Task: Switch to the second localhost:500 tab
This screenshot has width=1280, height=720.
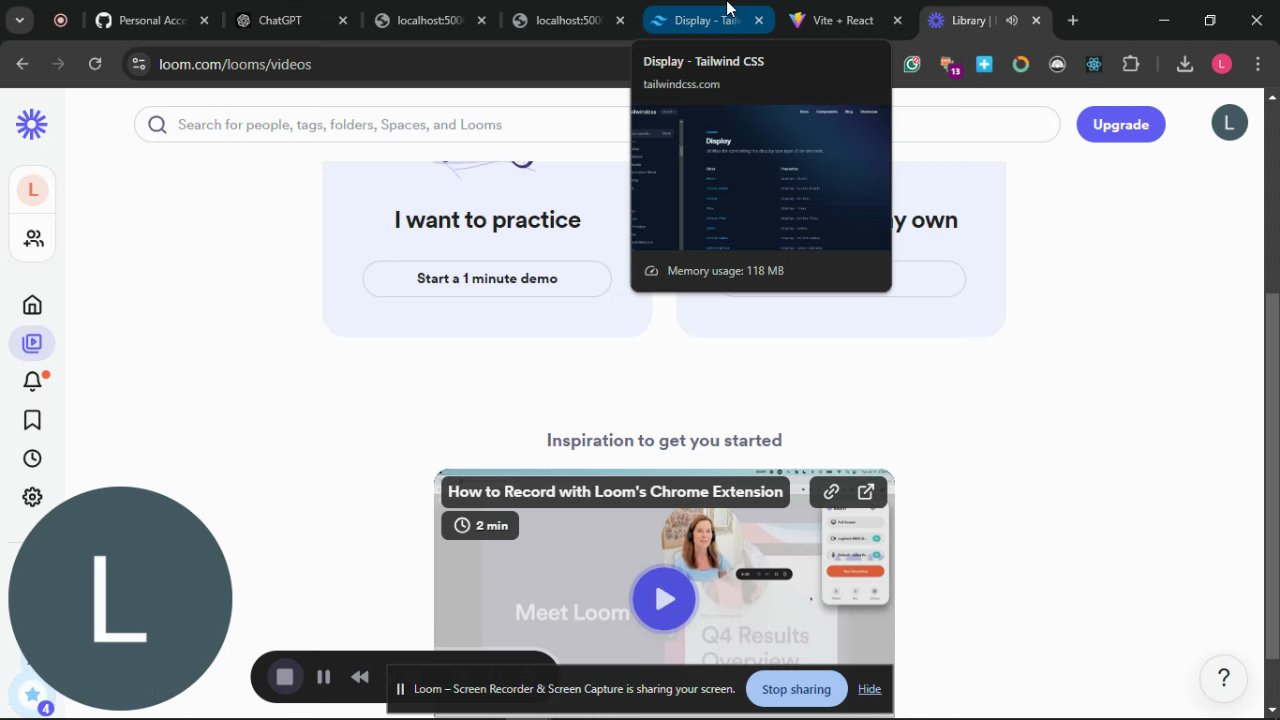Action: pos(568,20)
